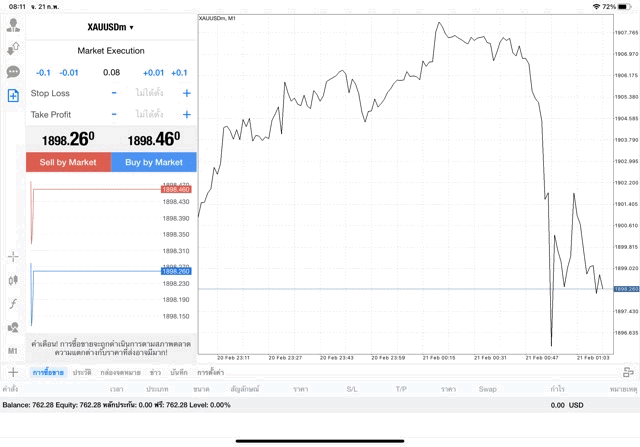Open the chat messages icon
640x447 pixels.
(13, 72)
